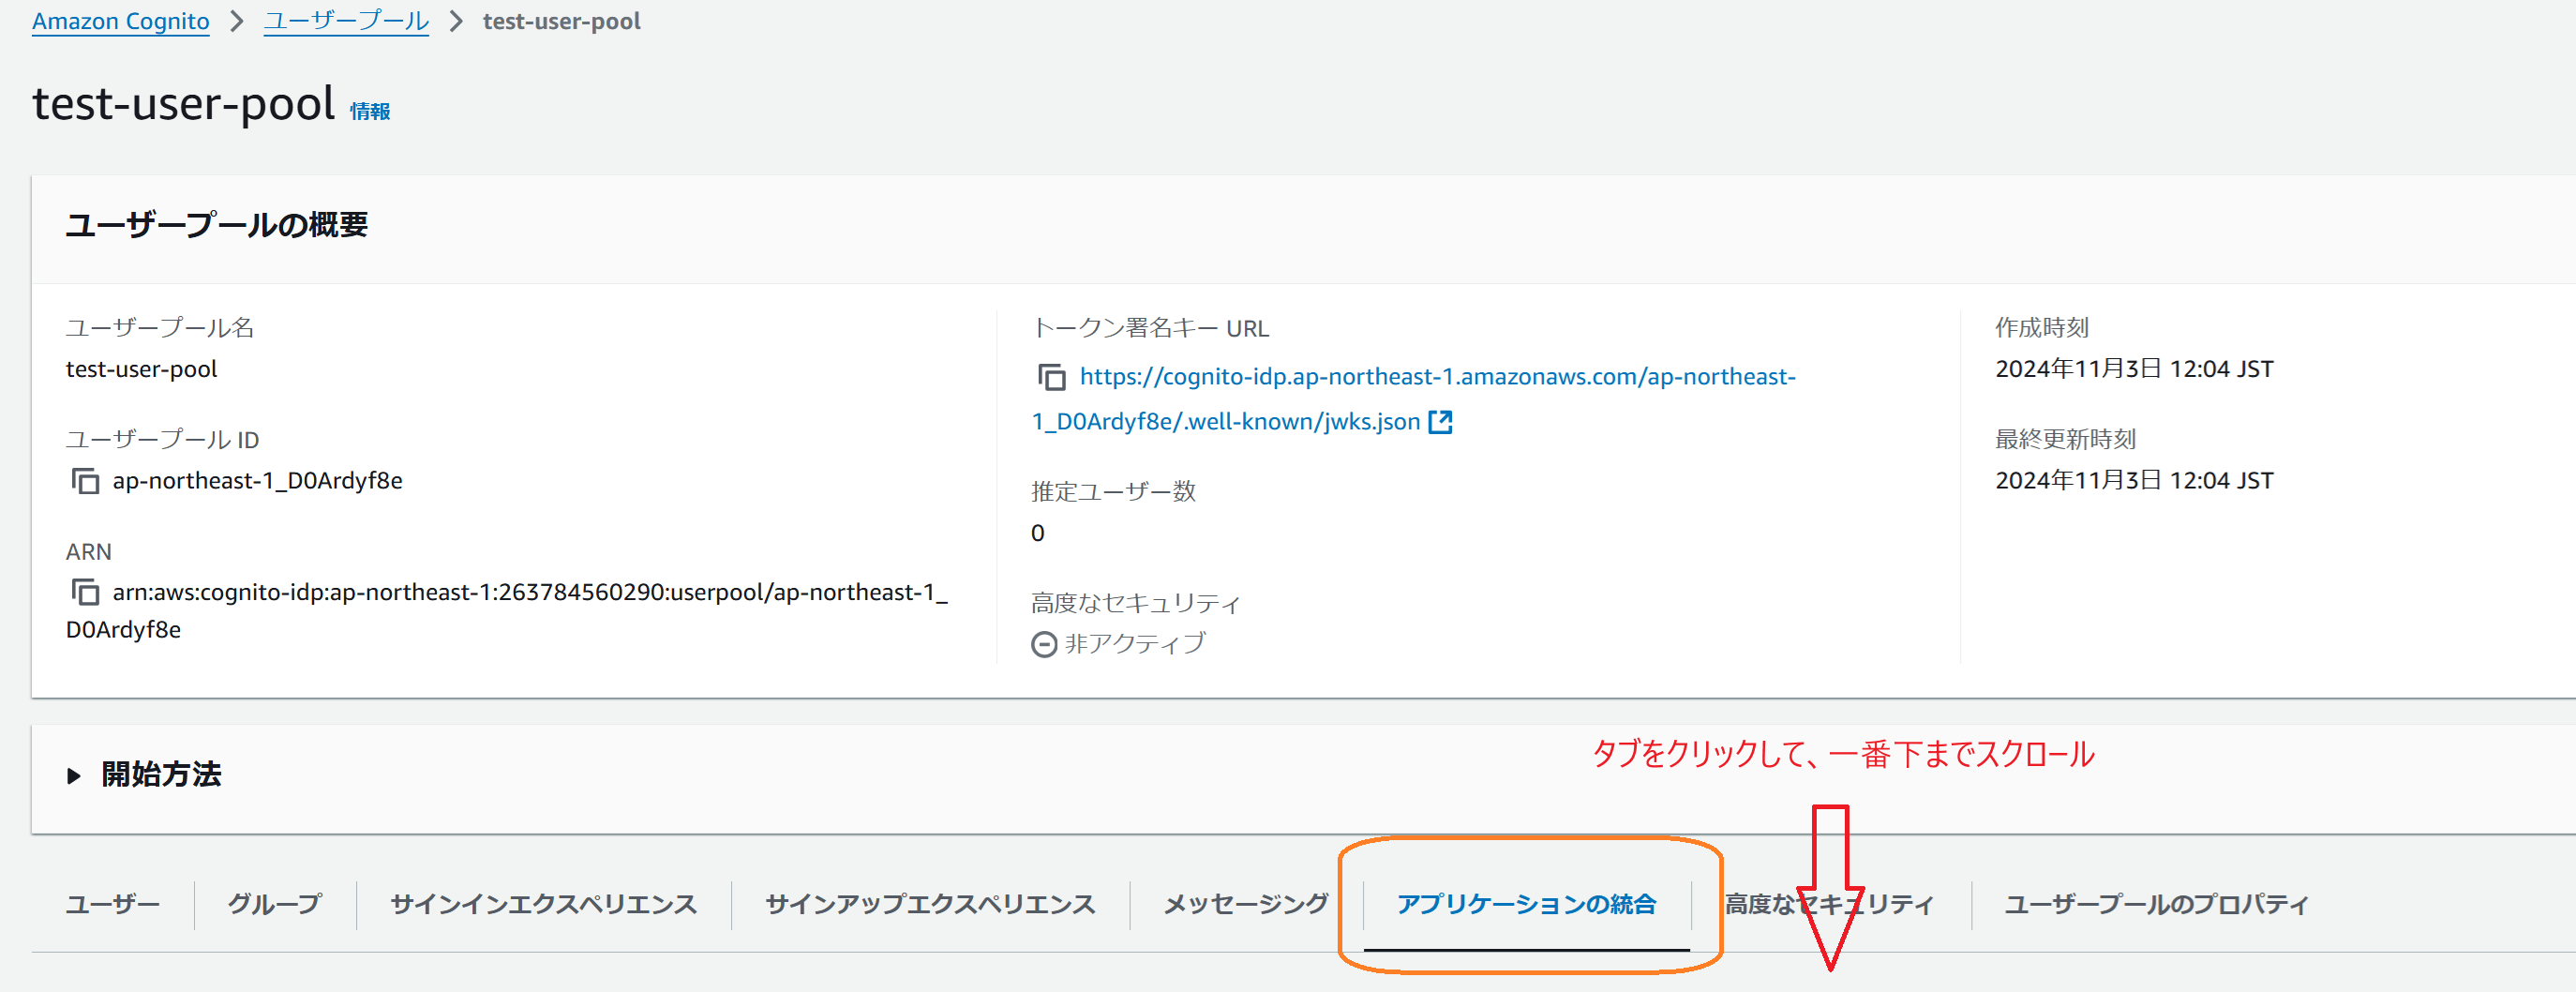Click the 非アクティブ status icon

click(1043, 644)
